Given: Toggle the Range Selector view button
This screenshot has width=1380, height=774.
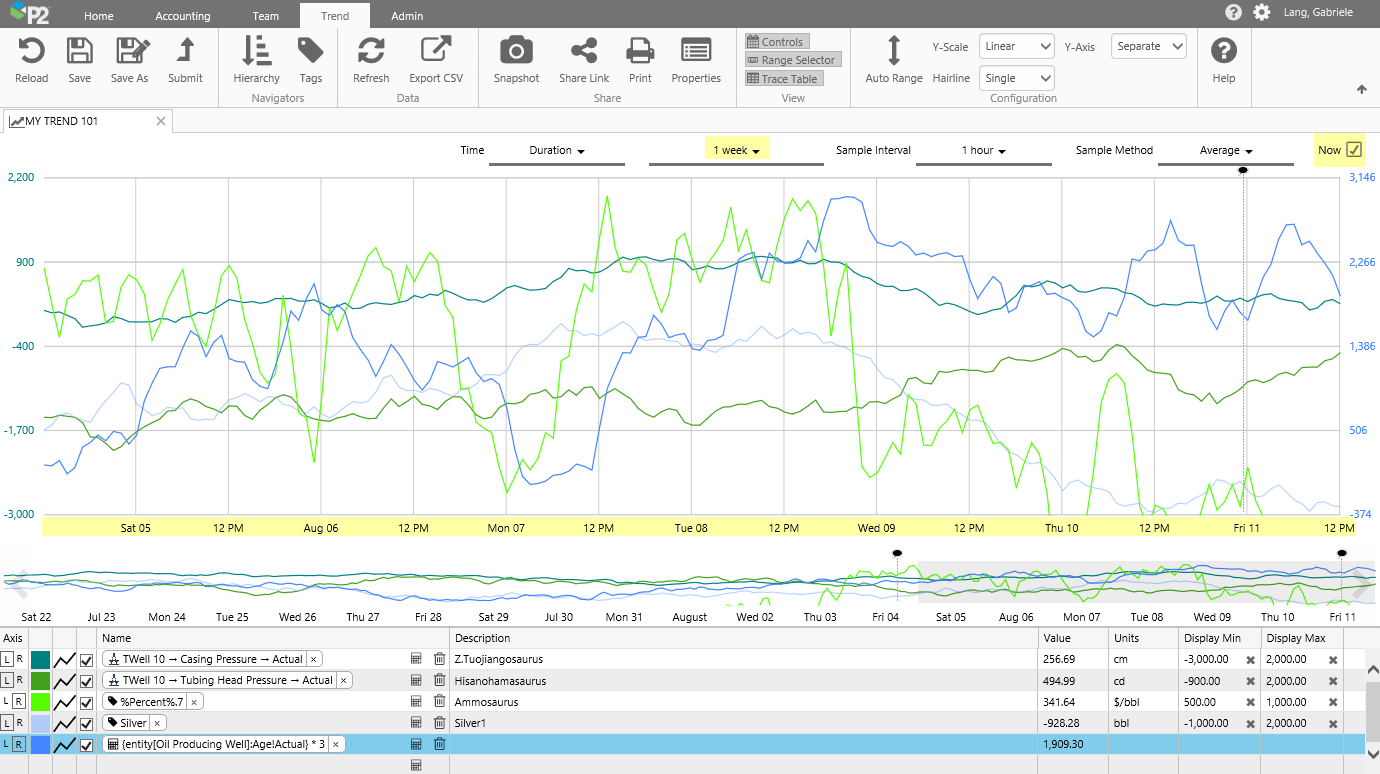Looking at the screenshot, I should pyautogui.click(x=792, y=60).
